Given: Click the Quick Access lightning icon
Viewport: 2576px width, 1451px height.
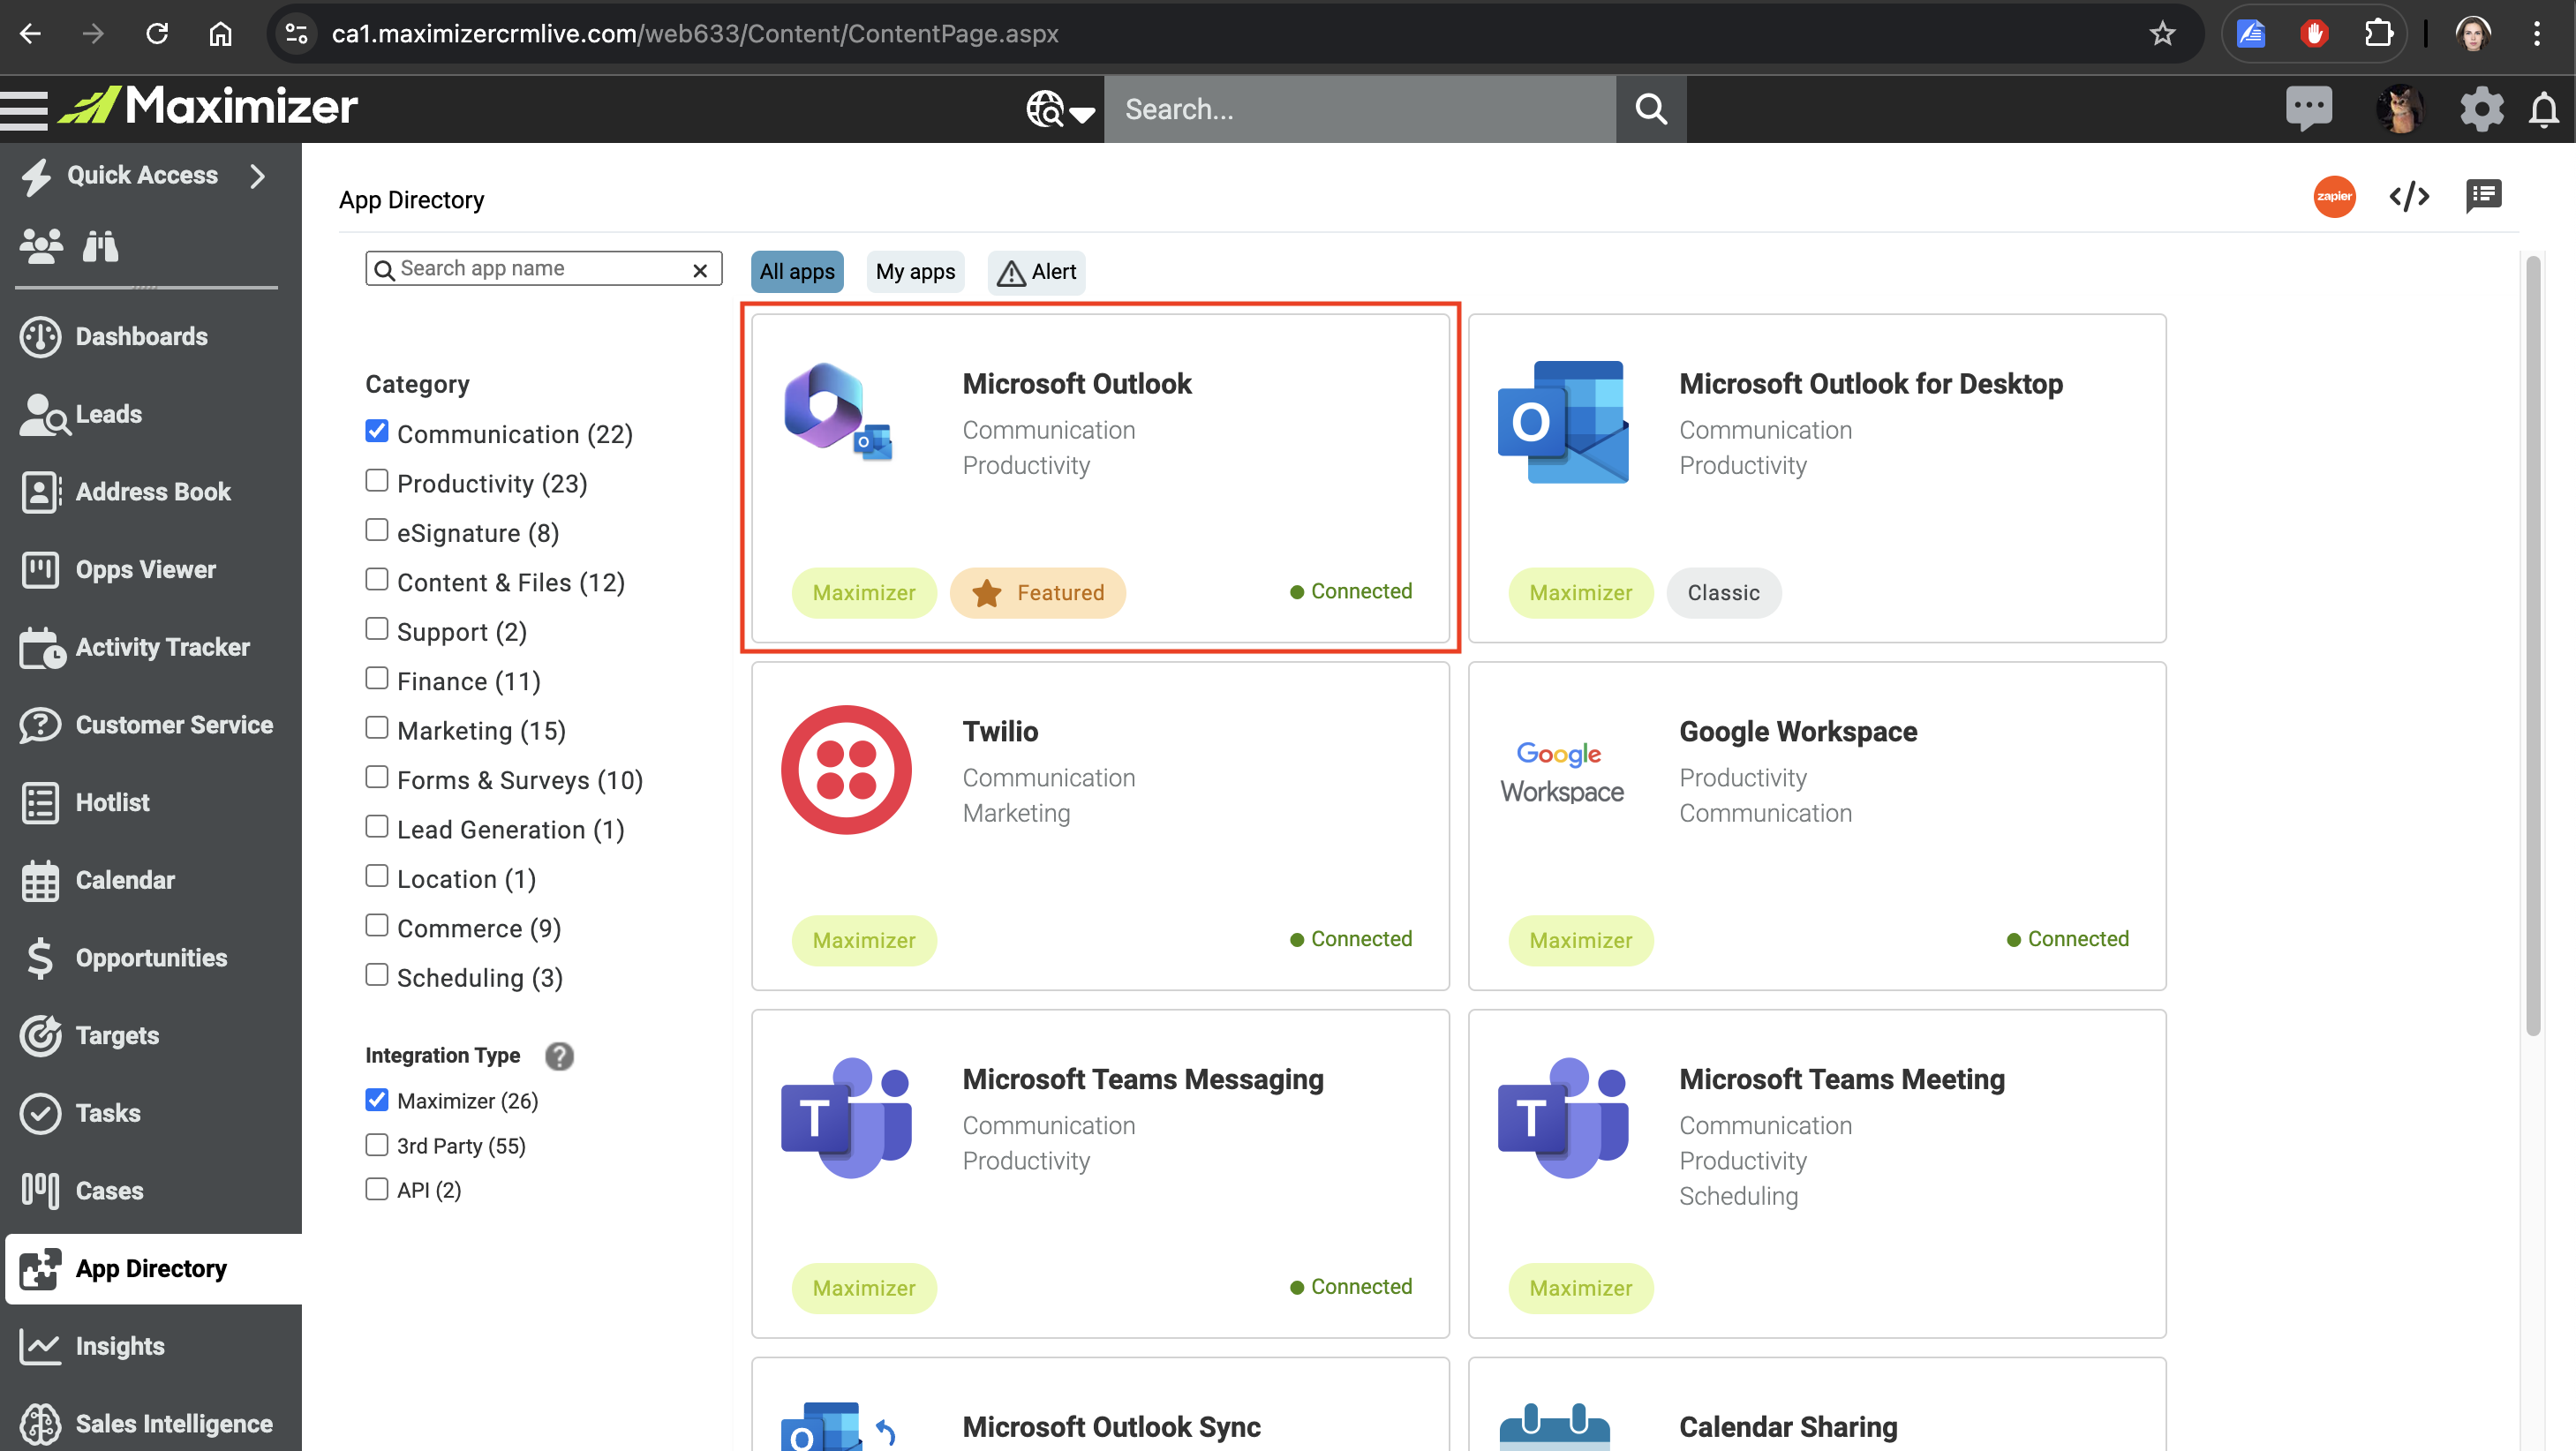Looking at the screenshot, I should (x=36, y=176).
